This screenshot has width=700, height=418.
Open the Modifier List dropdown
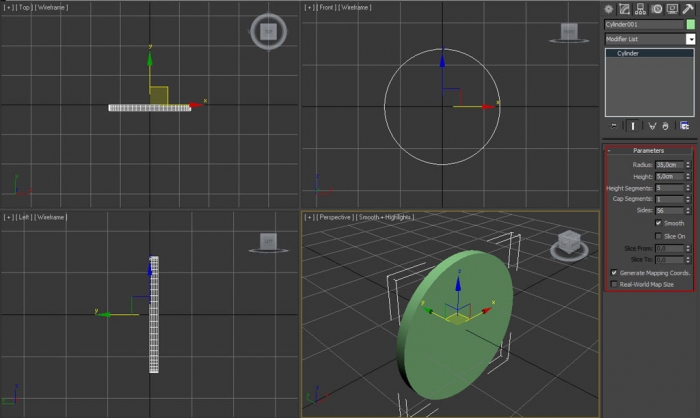click(691, 39)
